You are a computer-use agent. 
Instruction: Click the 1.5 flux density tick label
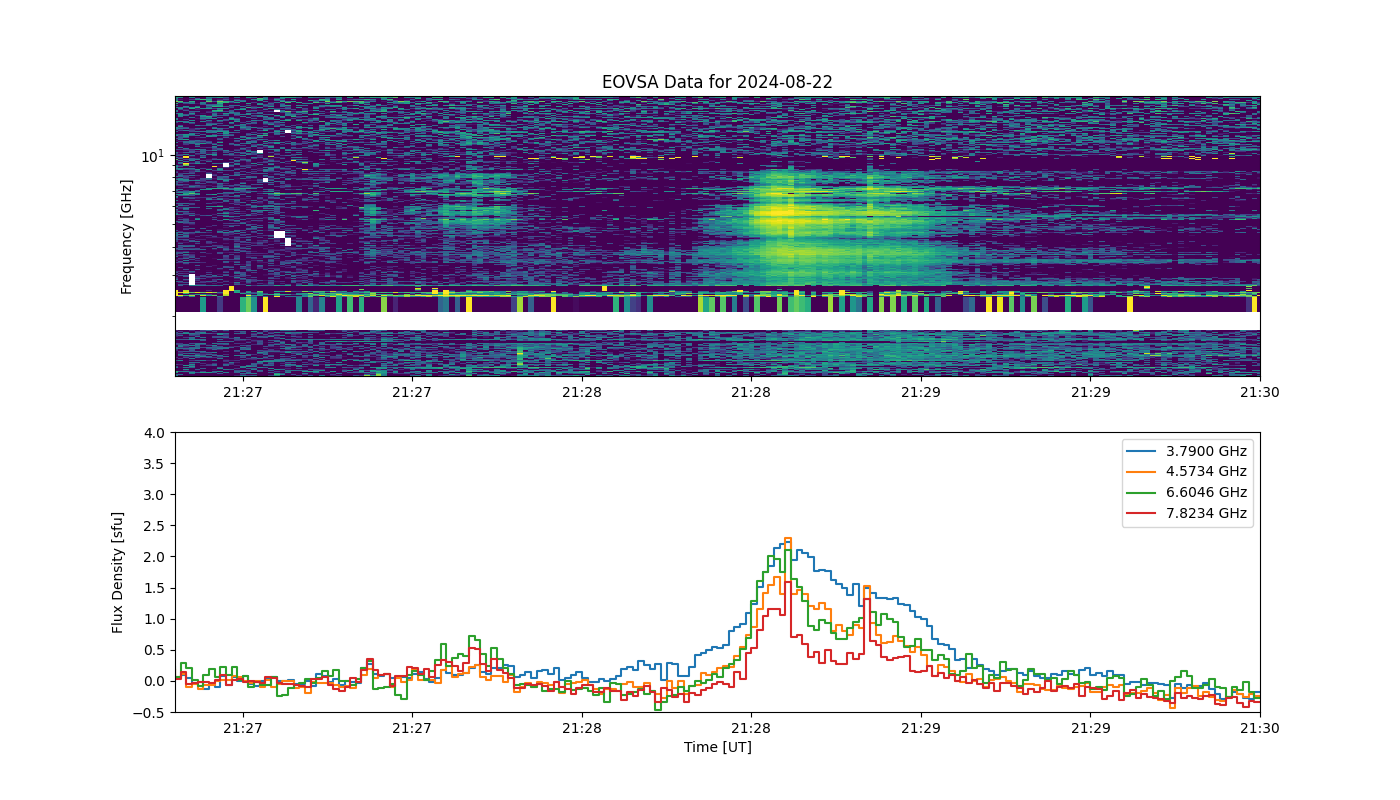[x=154, y=588]
